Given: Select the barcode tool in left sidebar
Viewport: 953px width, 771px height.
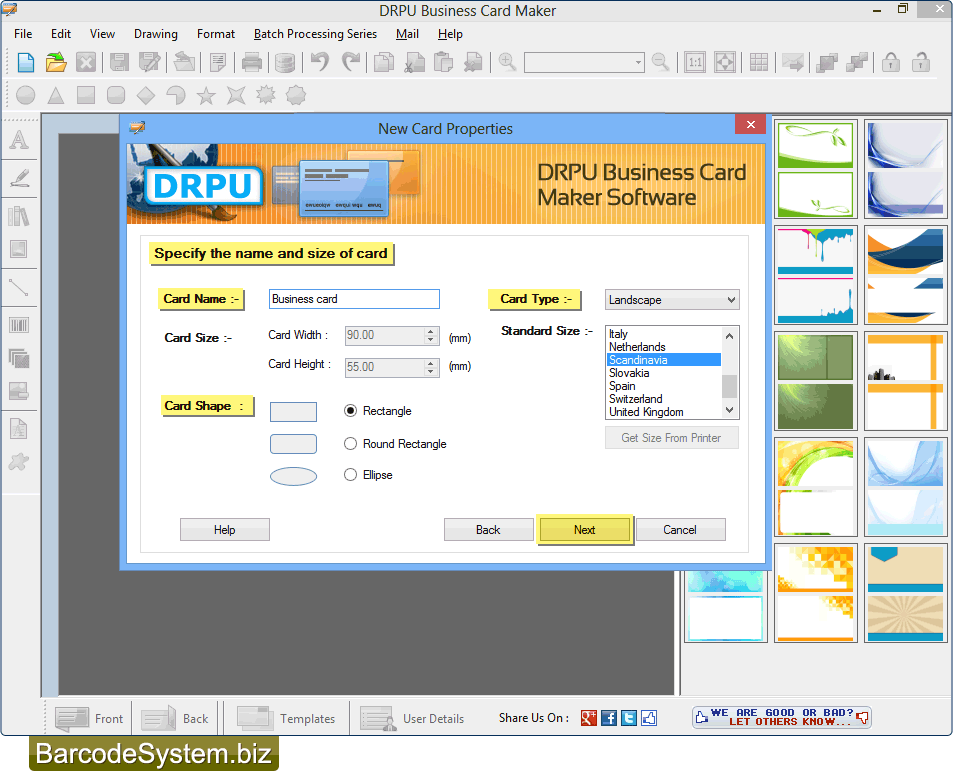Looking at the screenshot, I should point(19,326).
